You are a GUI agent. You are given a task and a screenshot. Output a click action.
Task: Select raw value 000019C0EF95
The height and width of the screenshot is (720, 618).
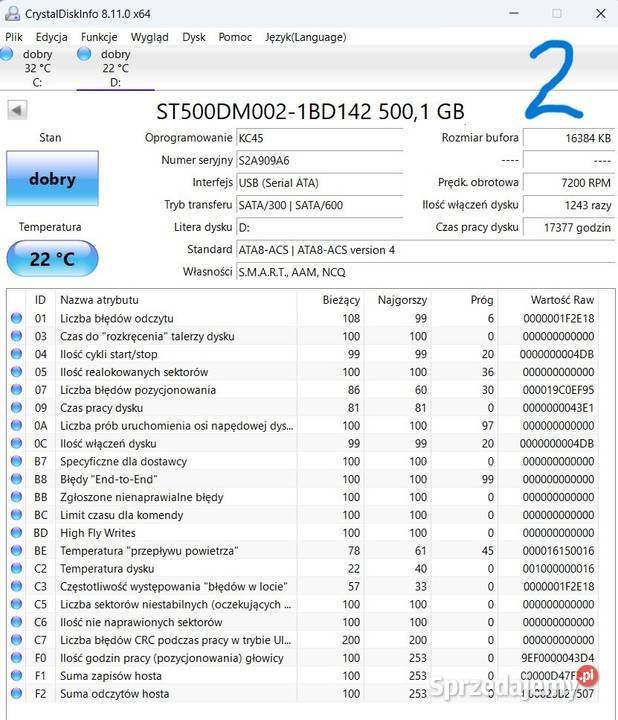(558, 390)
